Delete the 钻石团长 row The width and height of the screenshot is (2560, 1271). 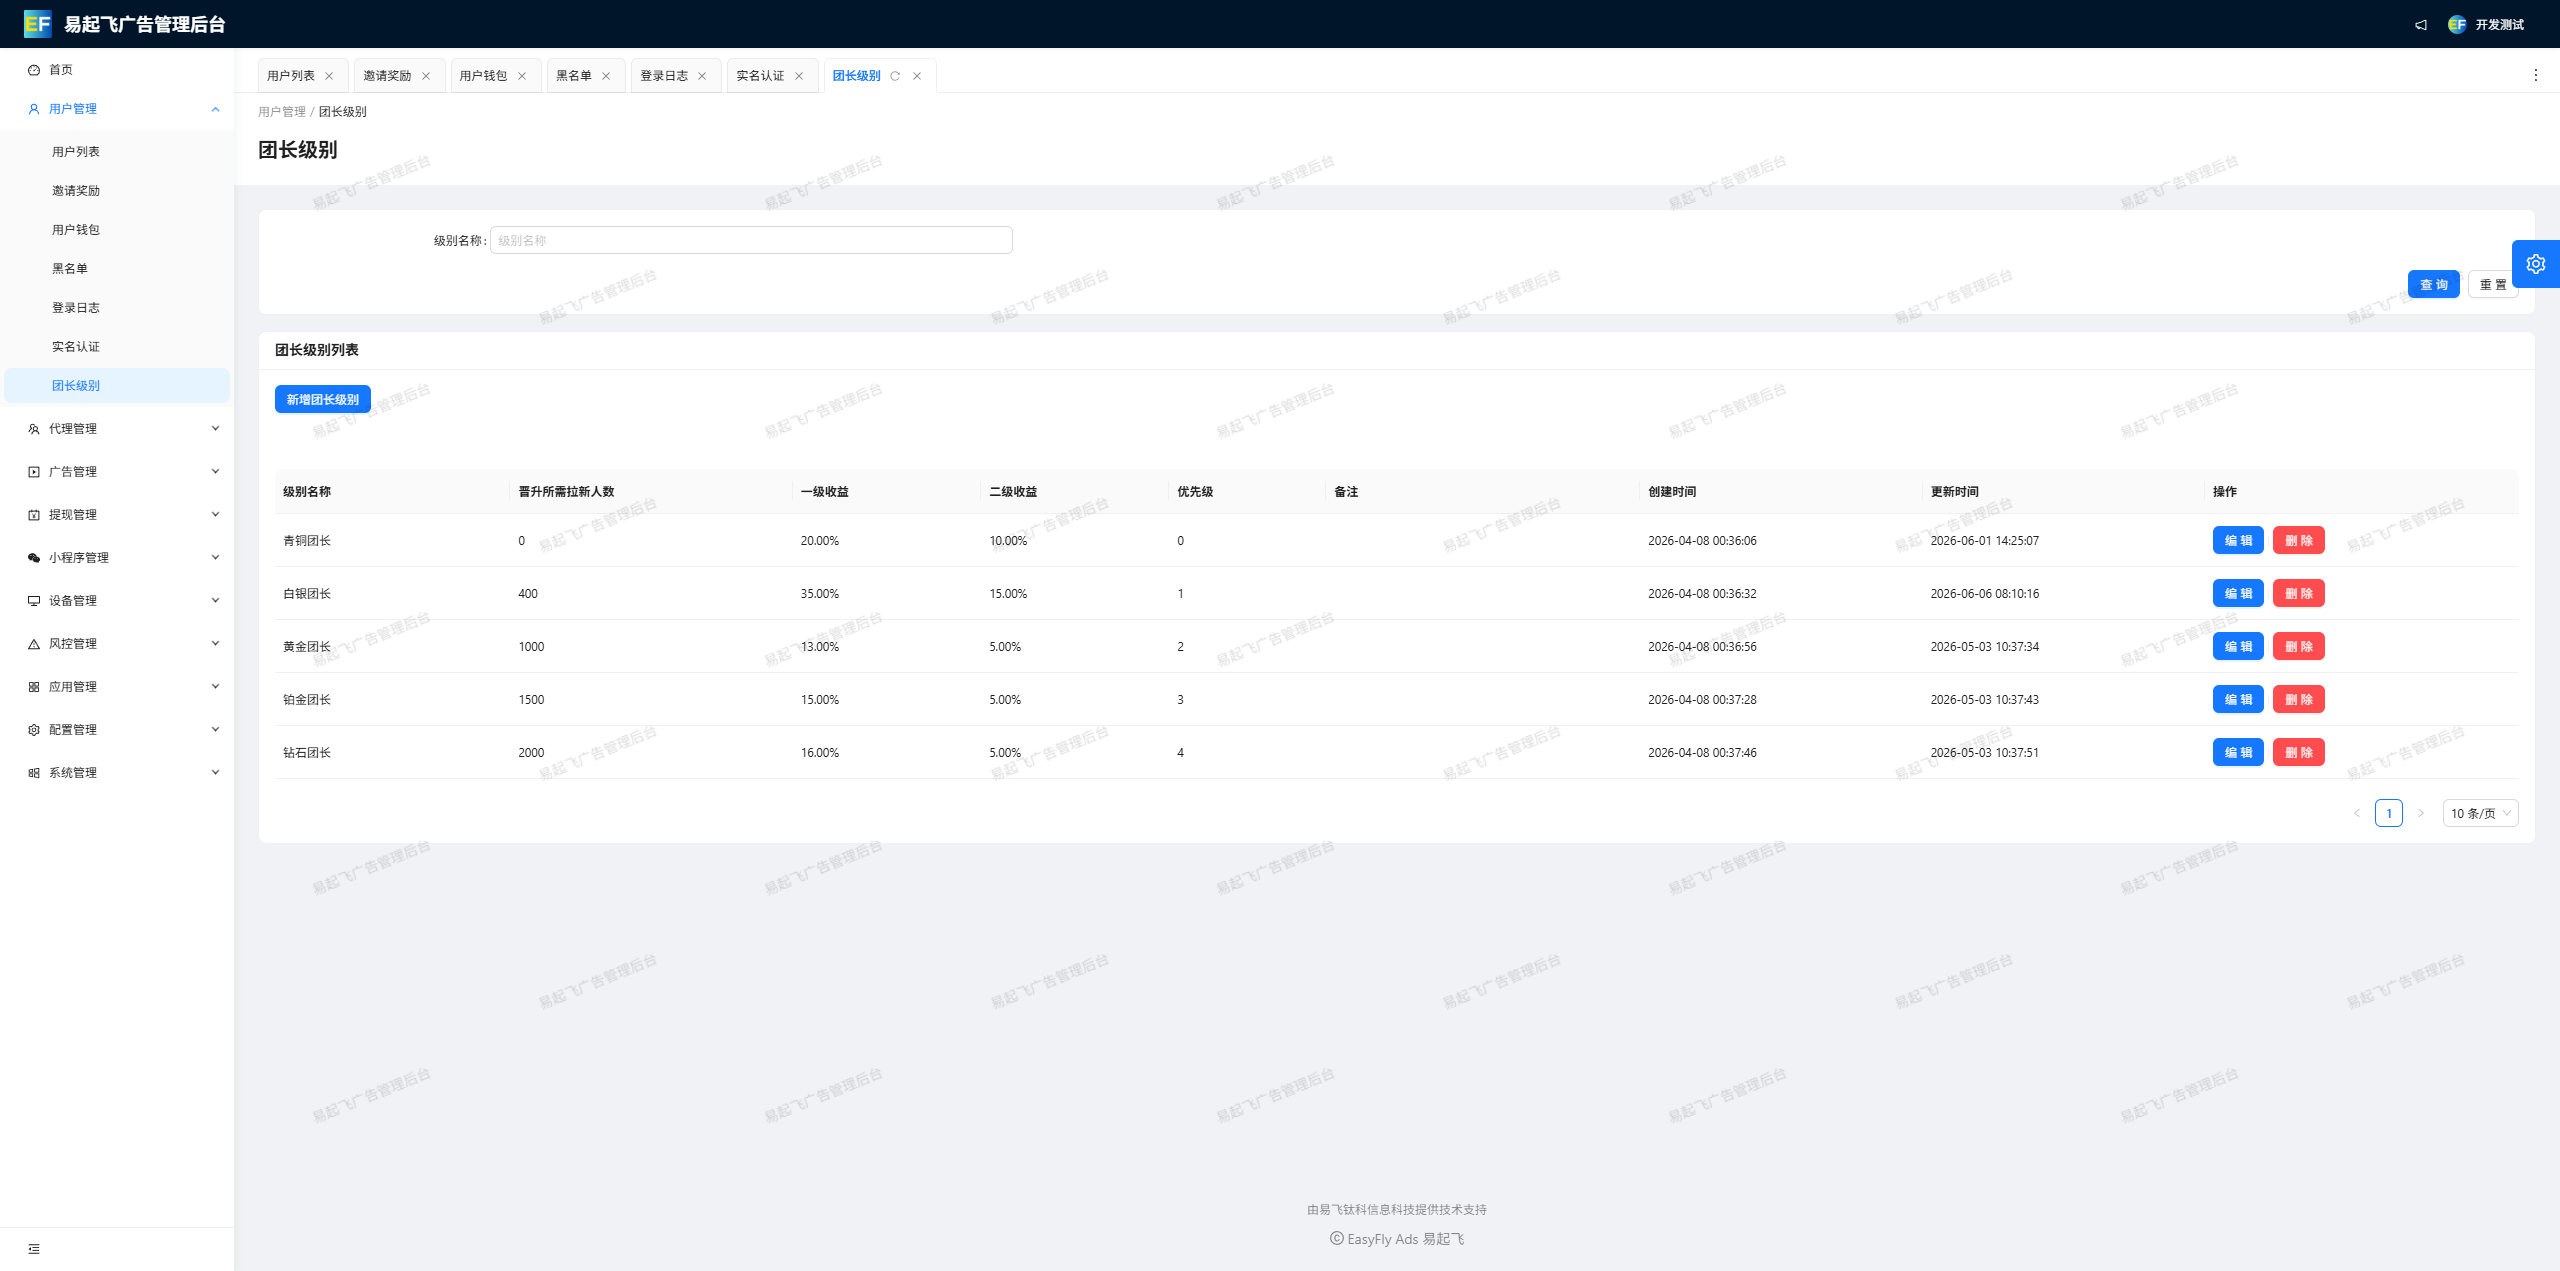click(2299, 753)
